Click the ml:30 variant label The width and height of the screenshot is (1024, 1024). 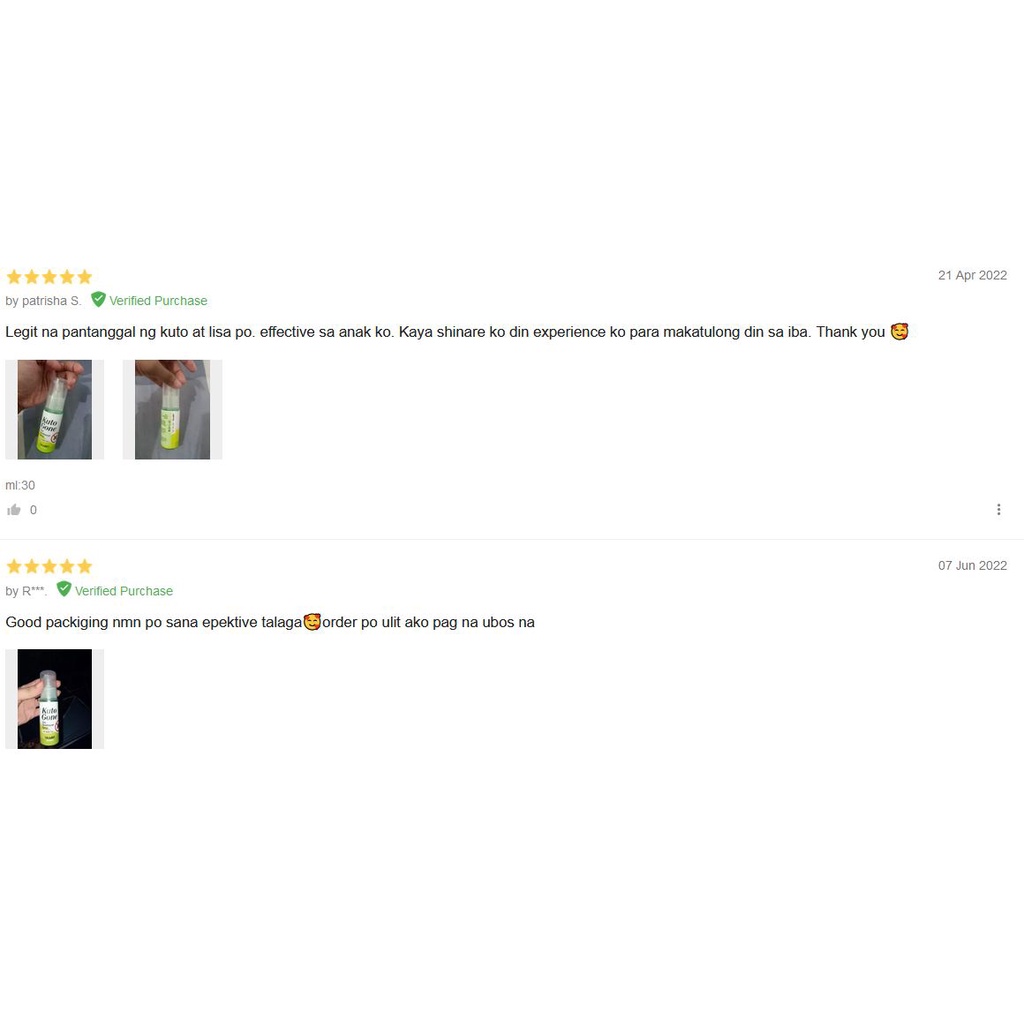click(x=20, y=485)
